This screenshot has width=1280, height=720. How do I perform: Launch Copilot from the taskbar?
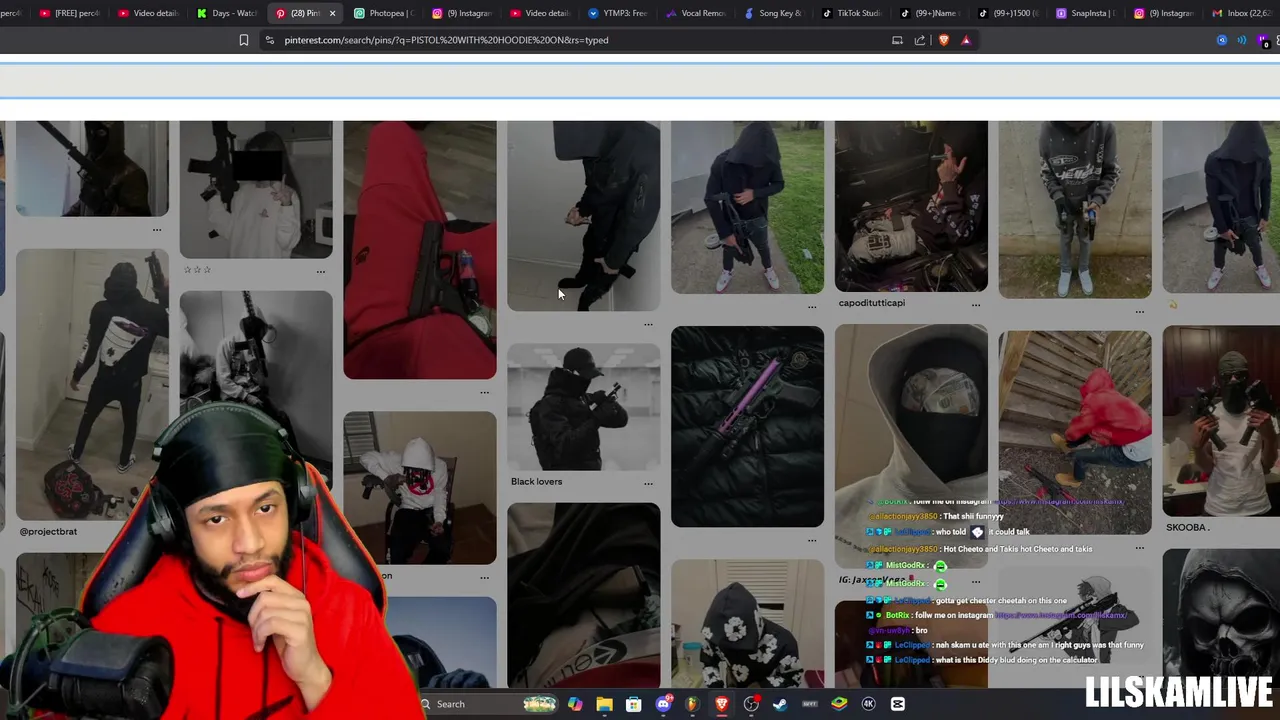coord(575,704)
